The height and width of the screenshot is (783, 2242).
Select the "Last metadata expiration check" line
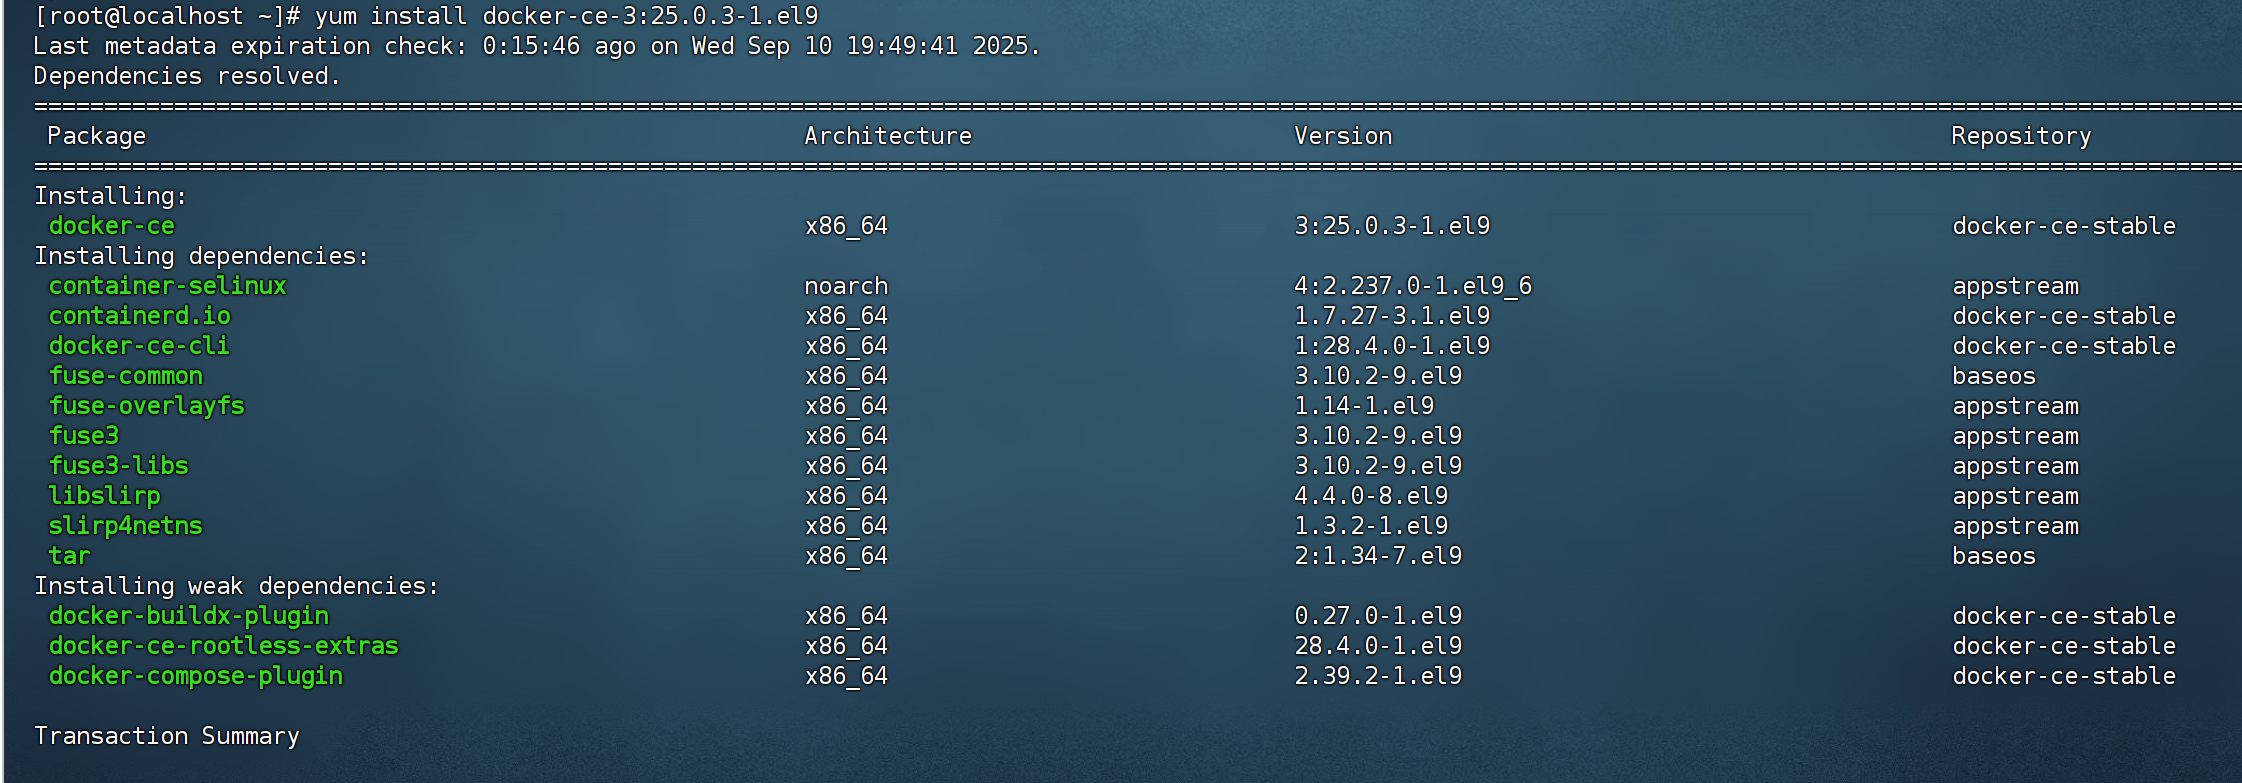(537, 46)
